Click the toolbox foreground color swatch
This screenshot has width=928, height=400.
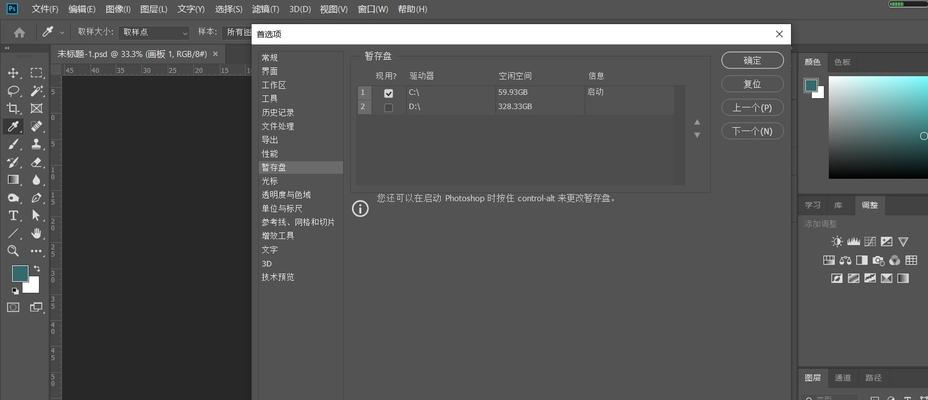point(20,273)
